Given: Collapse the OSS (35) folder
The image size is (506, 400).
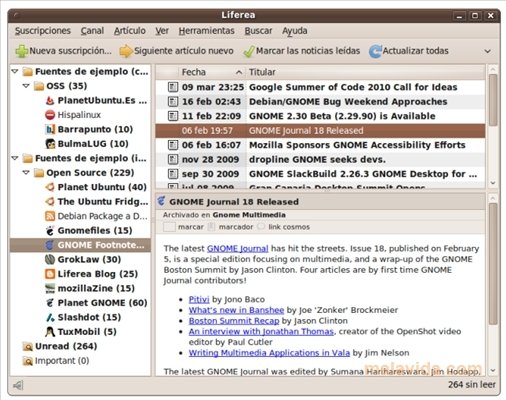Looking at the screenshot, I should (x=26, y=86).
